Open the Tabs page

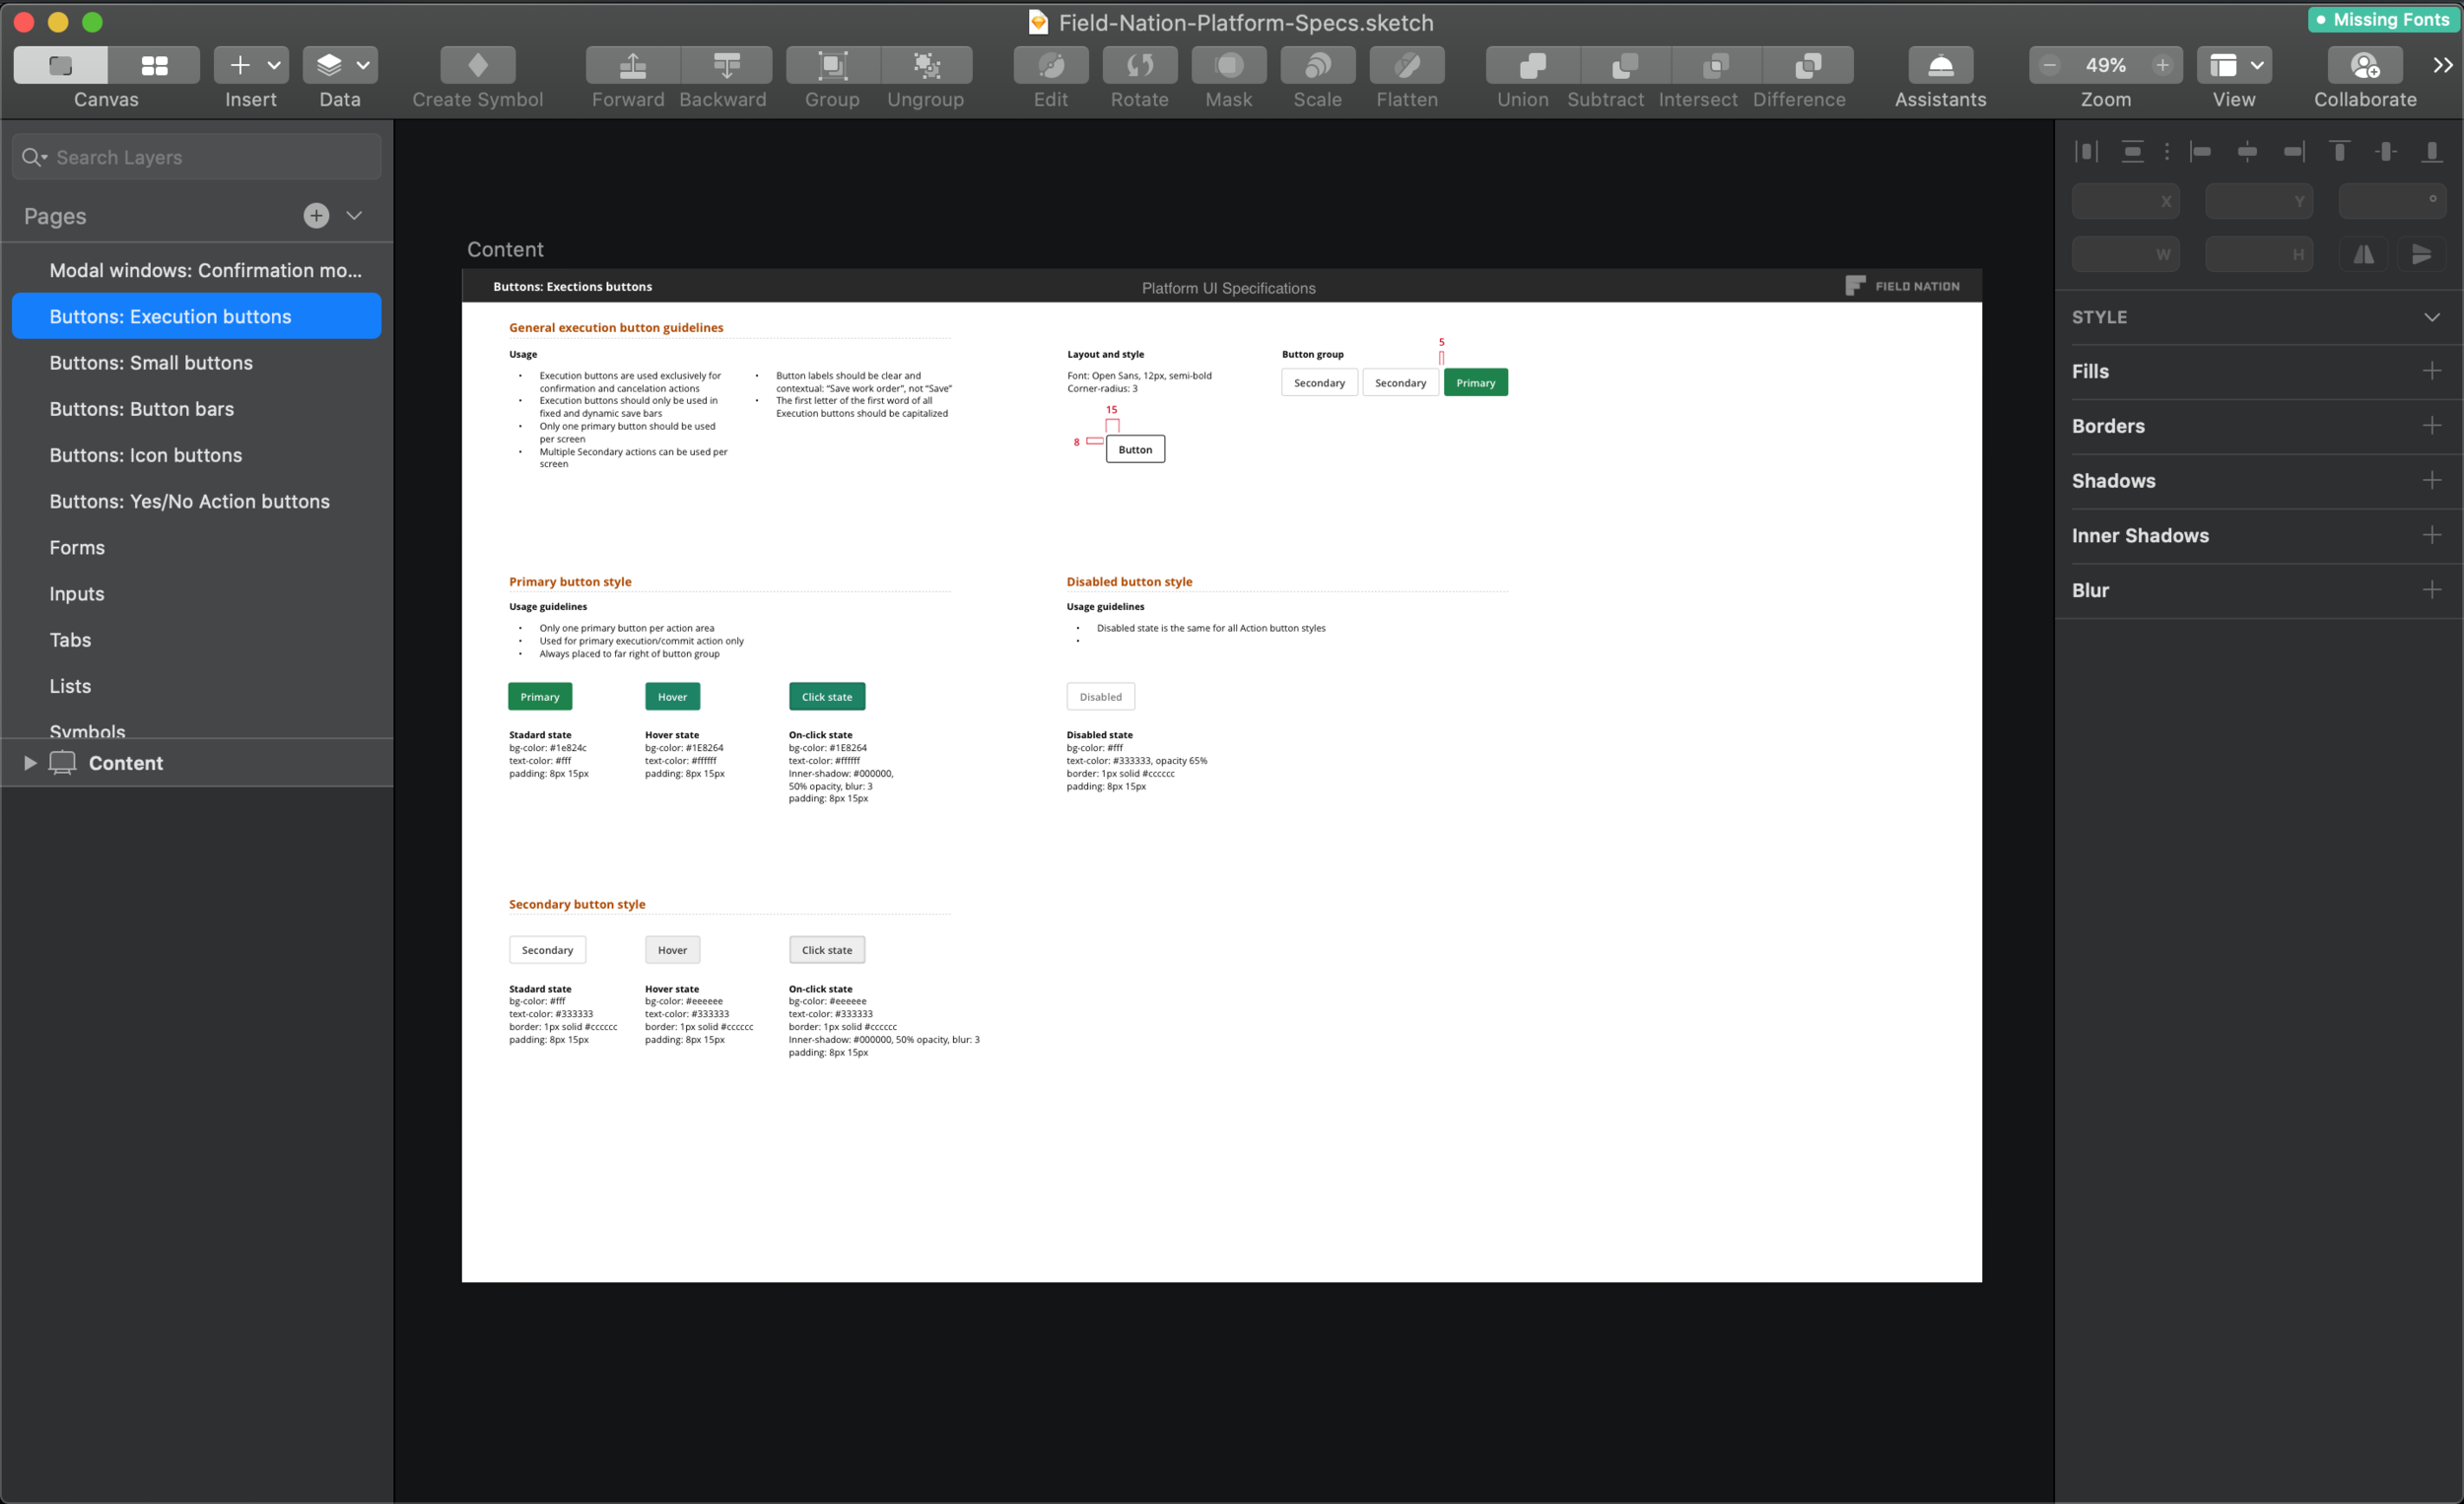(x=197, y=640)
